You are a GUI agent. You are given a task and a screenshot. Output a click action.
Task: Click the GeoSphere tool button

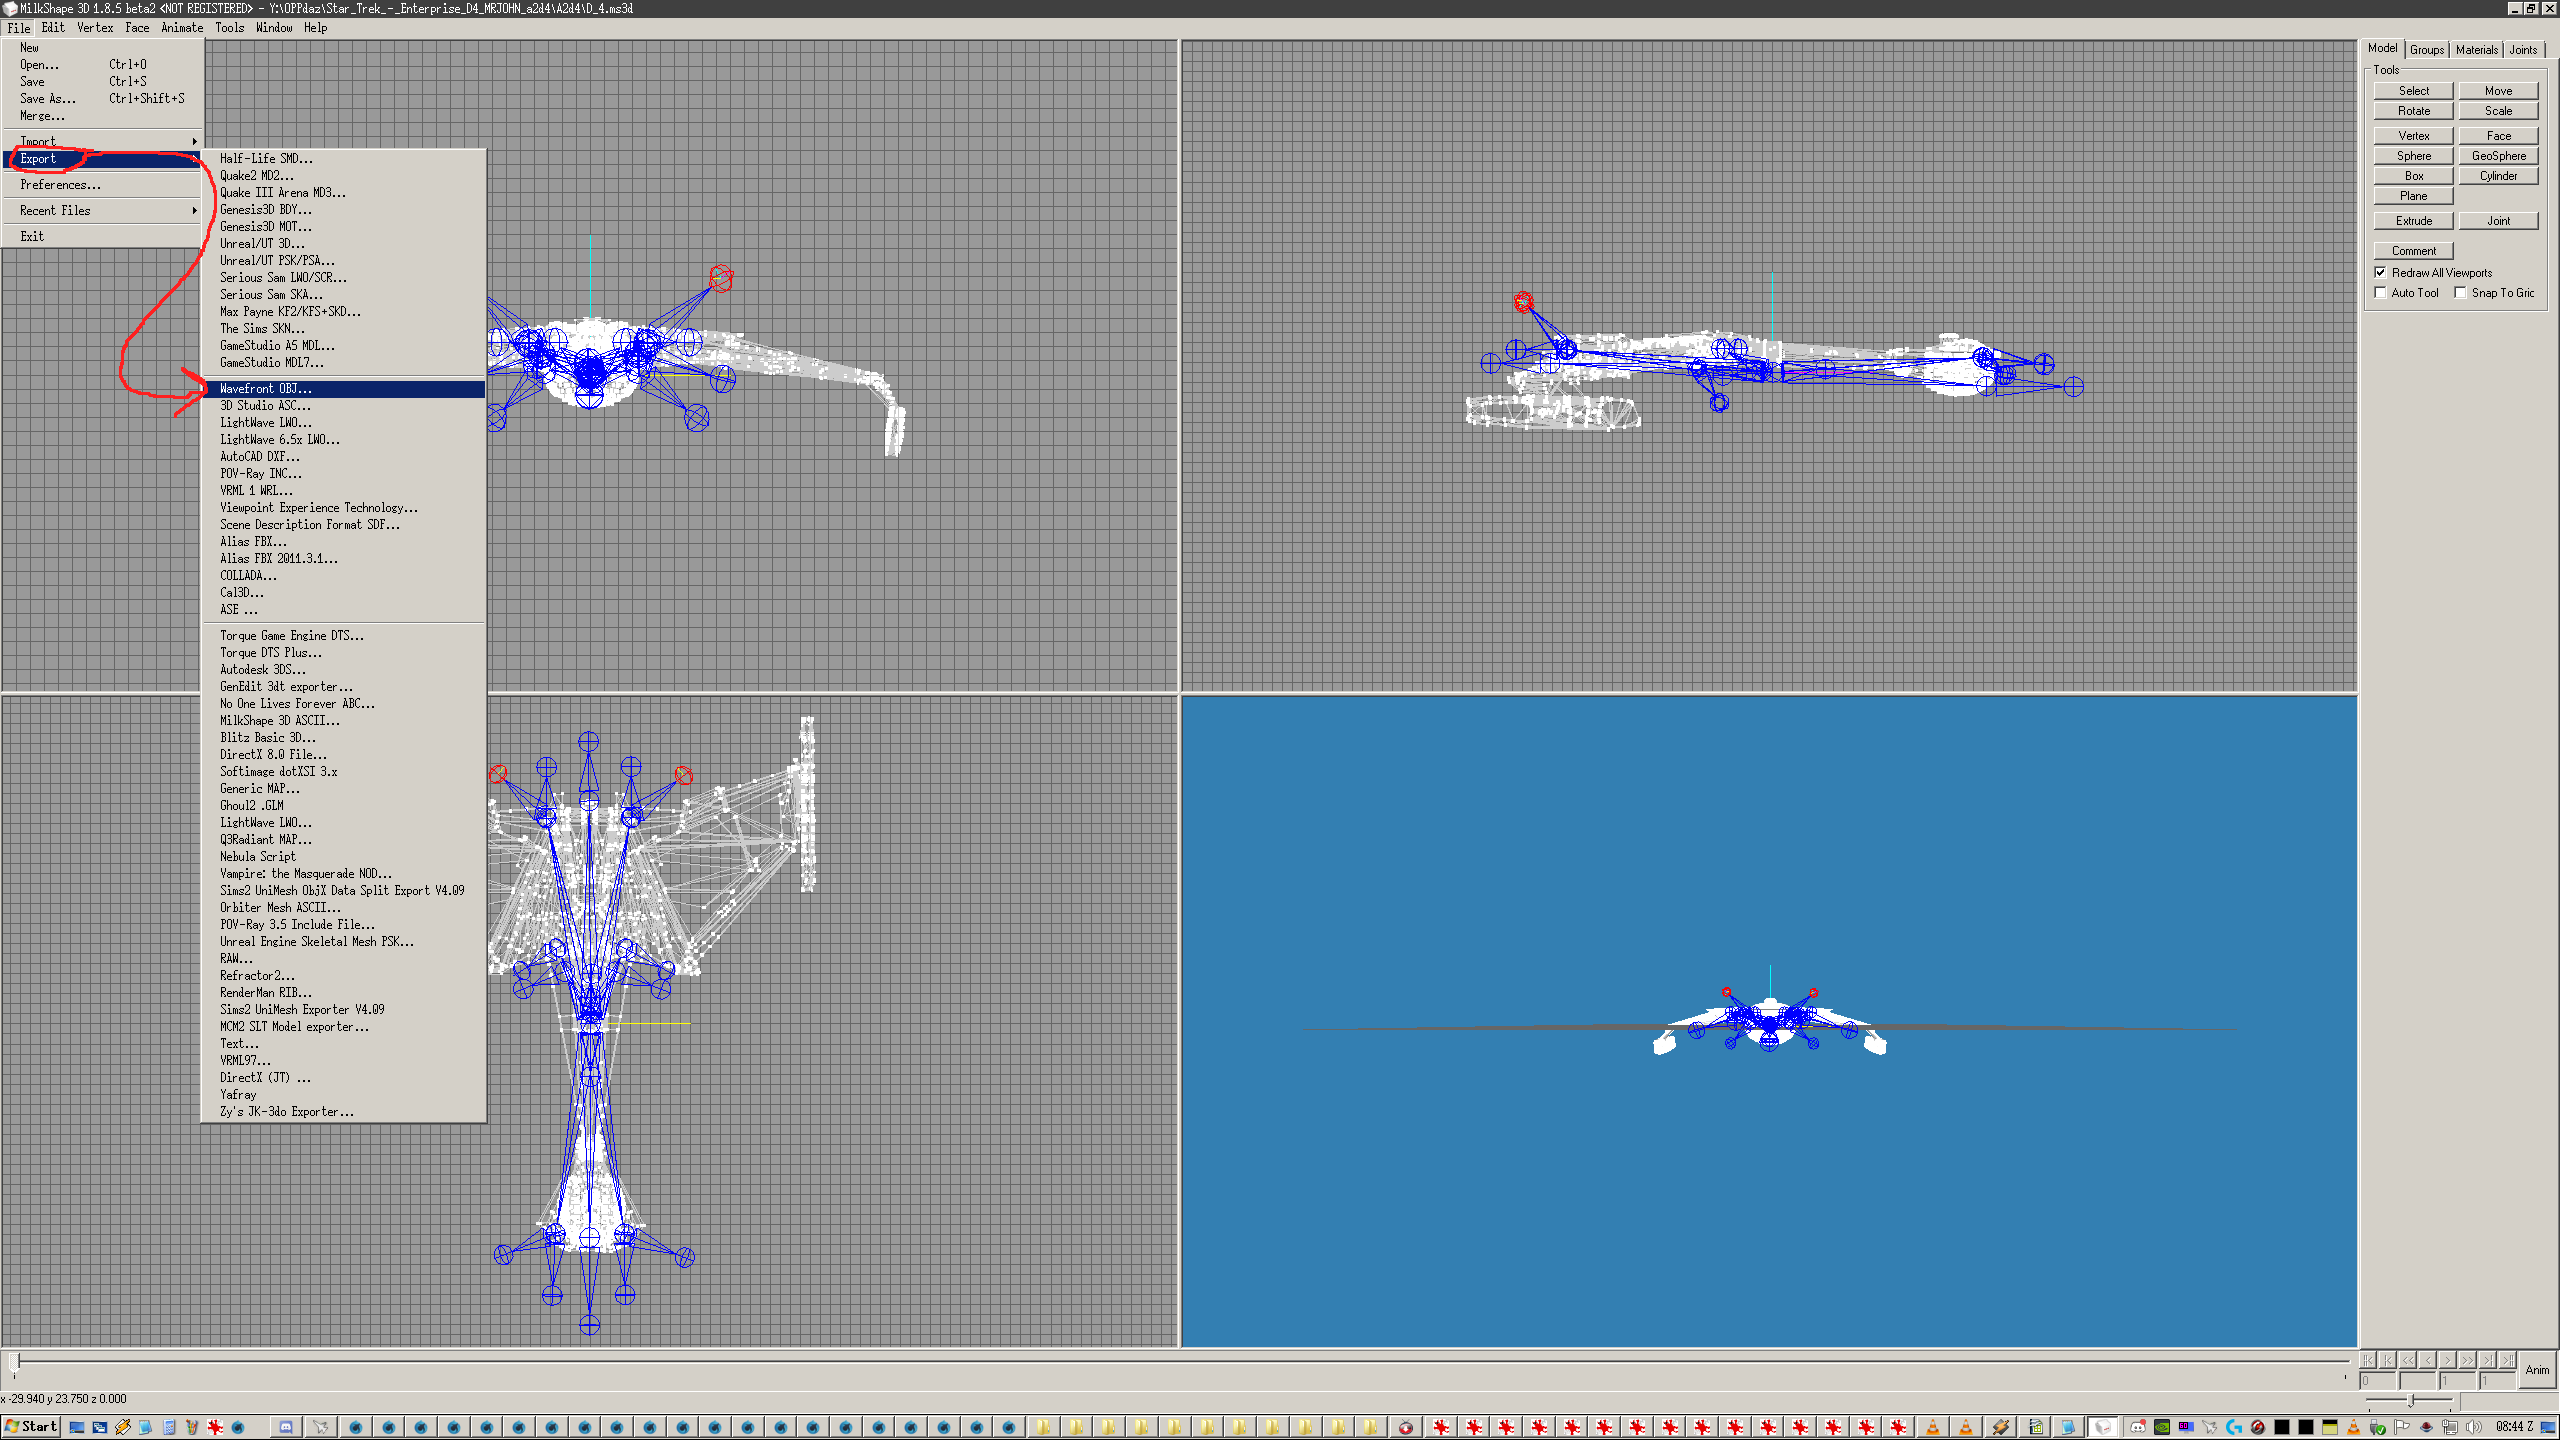click(x=2498, y=156)
